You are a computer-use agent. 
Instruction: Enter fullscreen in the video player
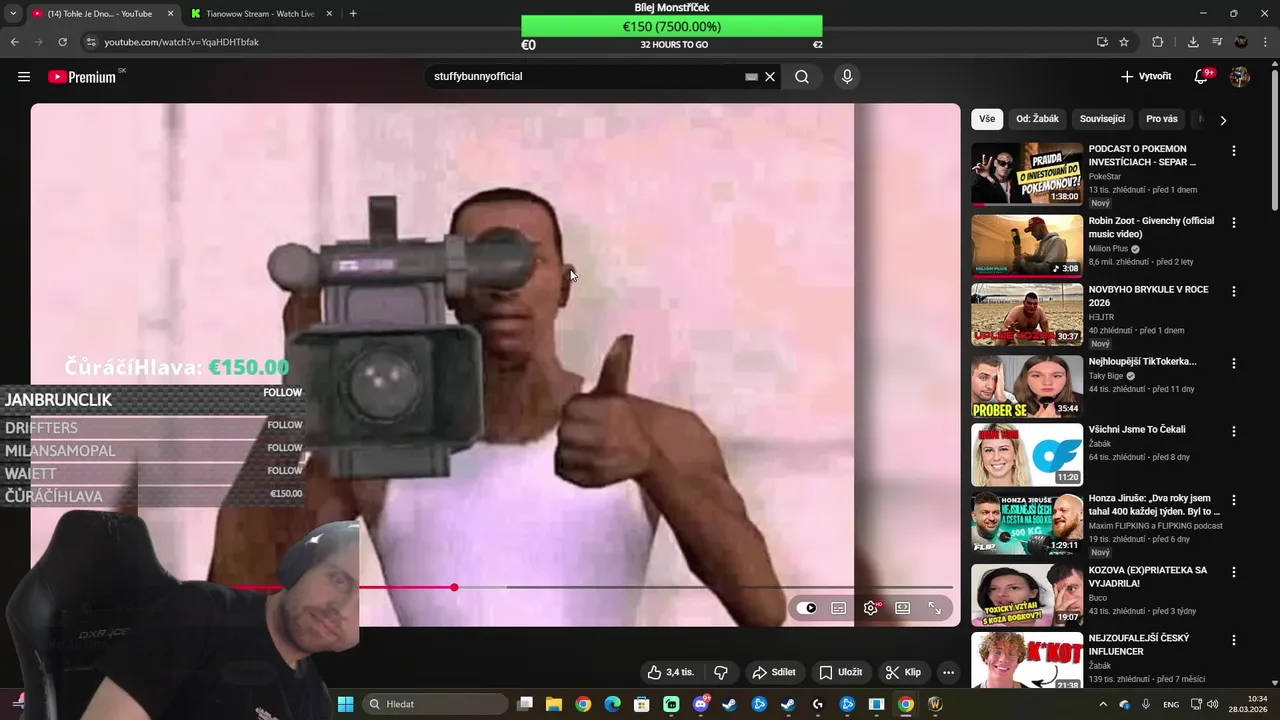(x=935, y=608)
